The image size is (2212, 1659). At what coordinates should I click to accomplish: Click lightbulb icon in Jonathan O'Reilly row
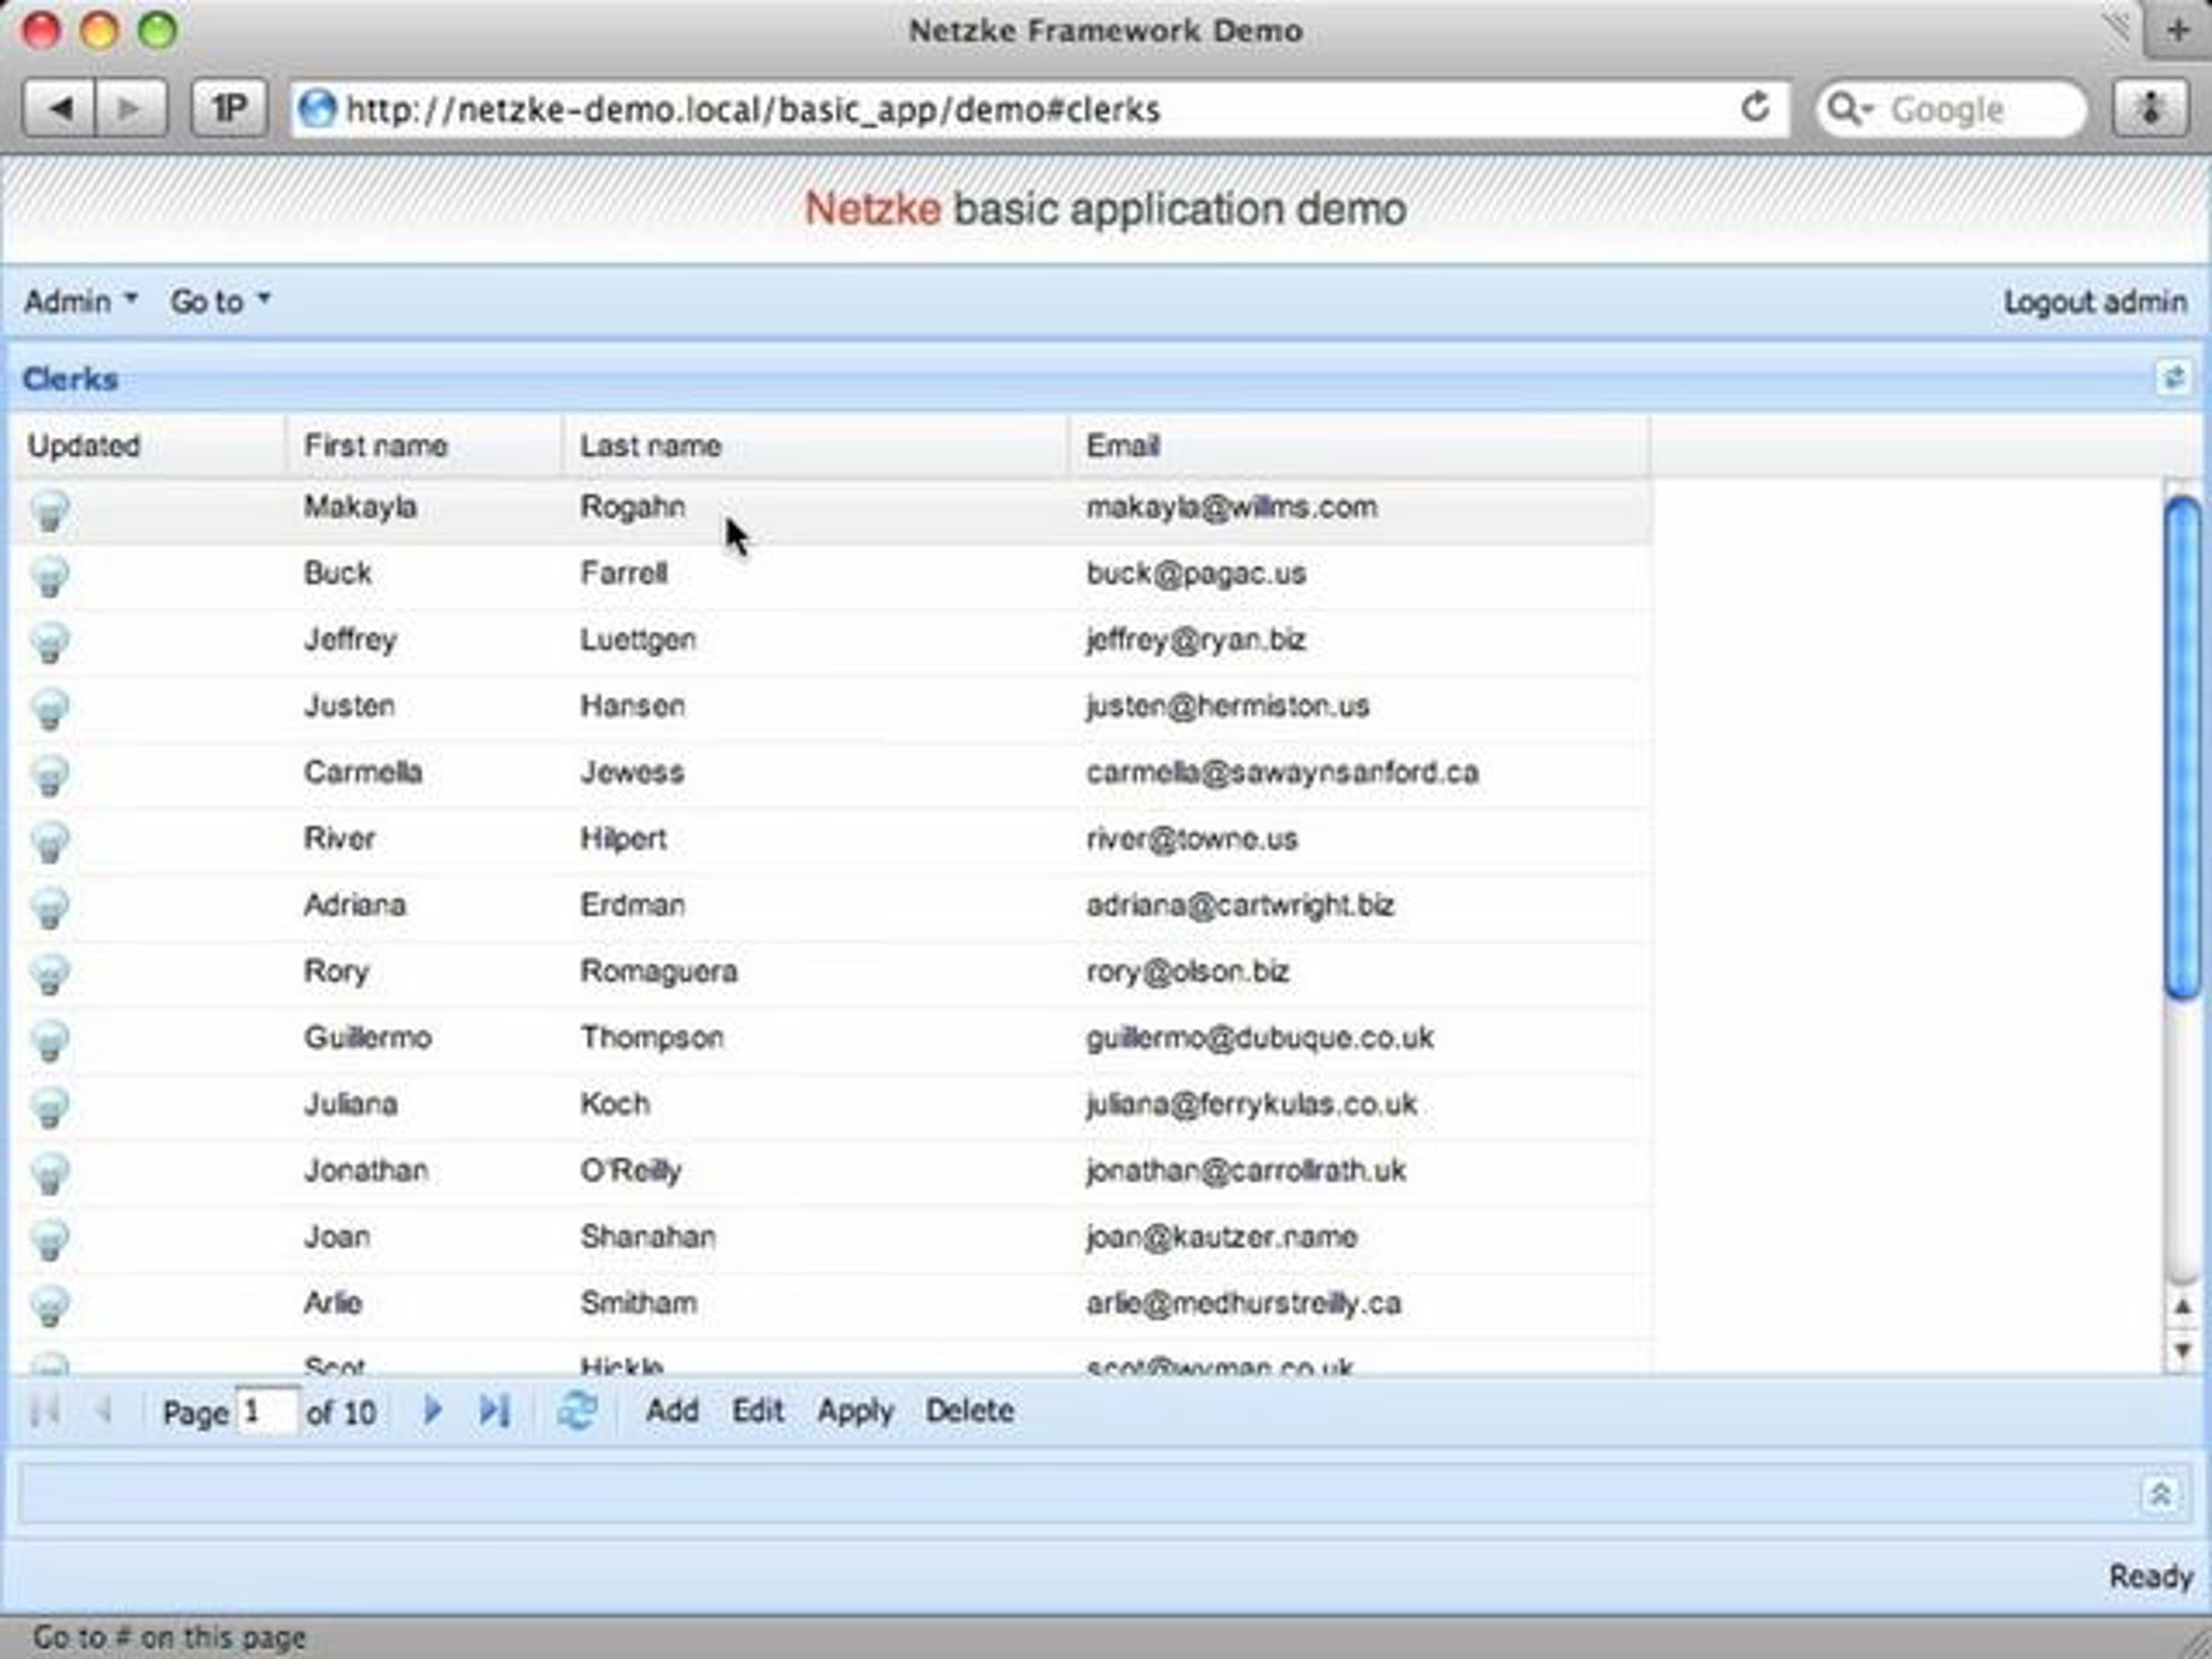coord(50,1173)
